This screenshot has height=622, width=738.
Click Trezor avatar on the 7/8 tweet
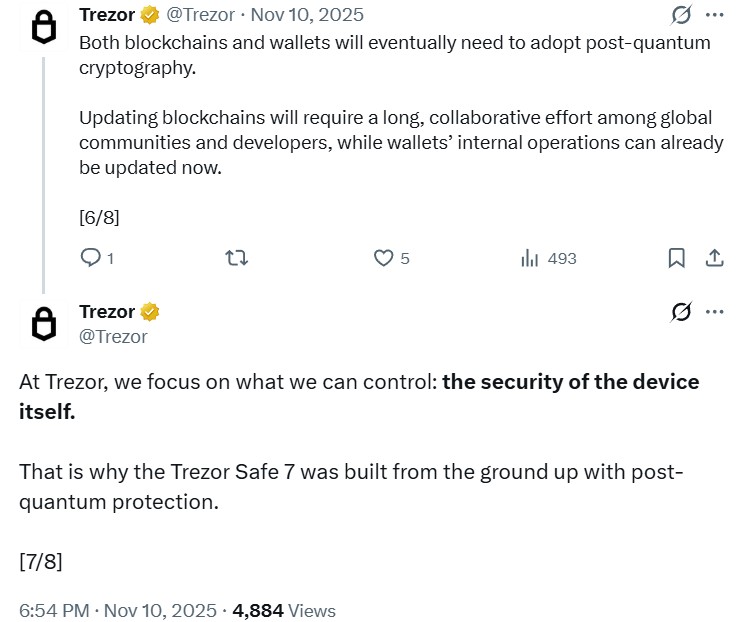coord(42,324)
